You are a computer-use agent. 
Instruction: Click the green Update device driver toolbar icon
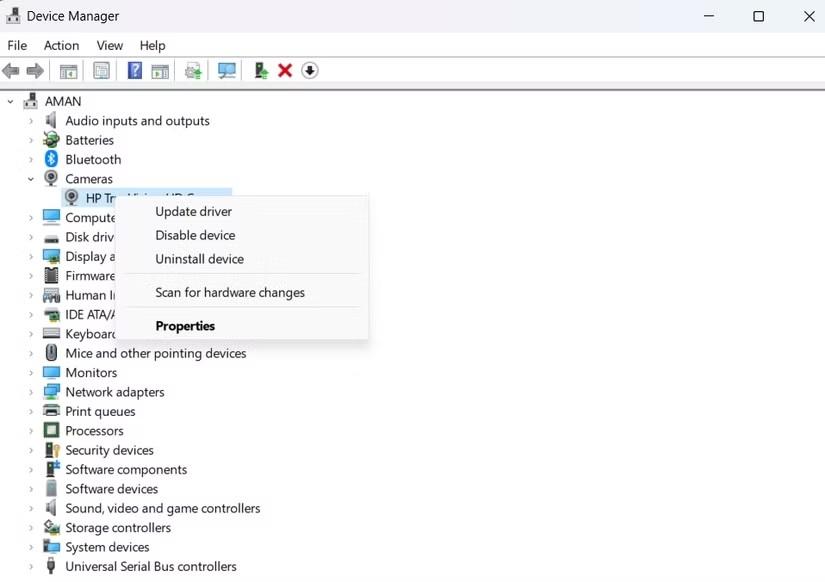tap(261, 71)
